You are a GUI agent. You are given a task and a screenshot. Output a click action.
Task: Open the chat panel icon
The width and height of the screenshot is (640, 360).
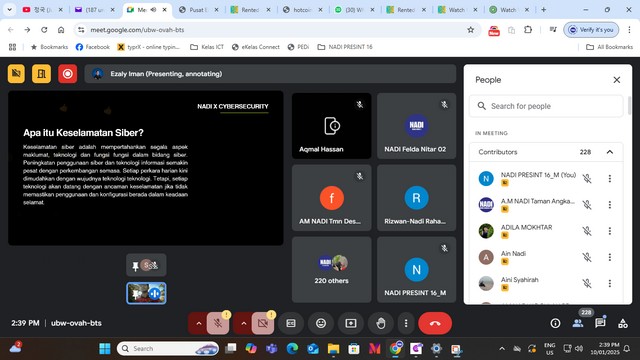pyautogui.click(x=600, y=323)
